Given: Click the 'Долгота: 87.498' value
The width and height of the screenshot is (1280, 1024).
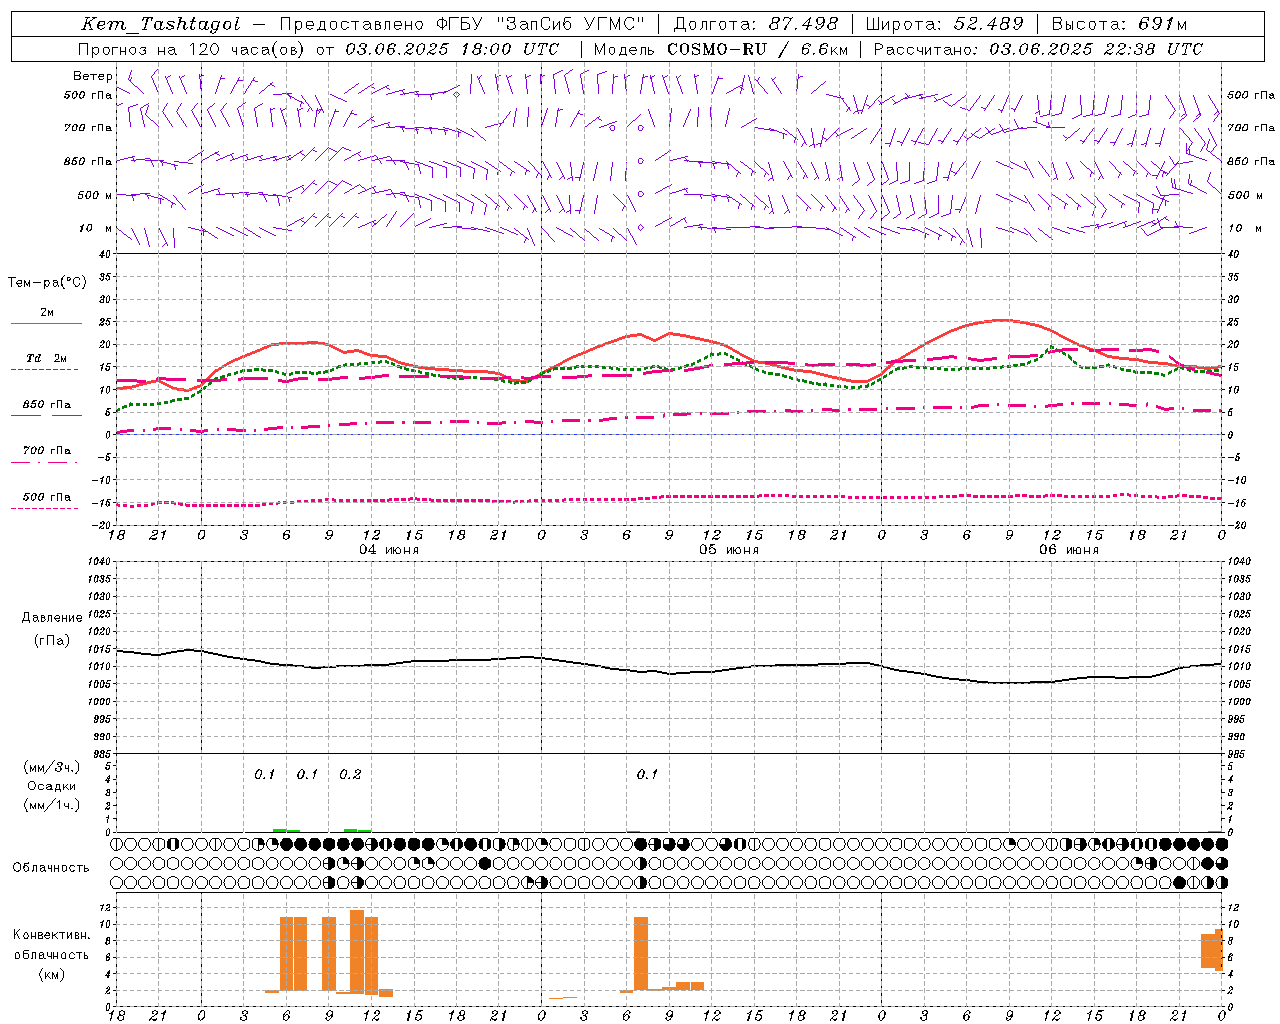Looking at the screenshot, I should pos(756,24).
